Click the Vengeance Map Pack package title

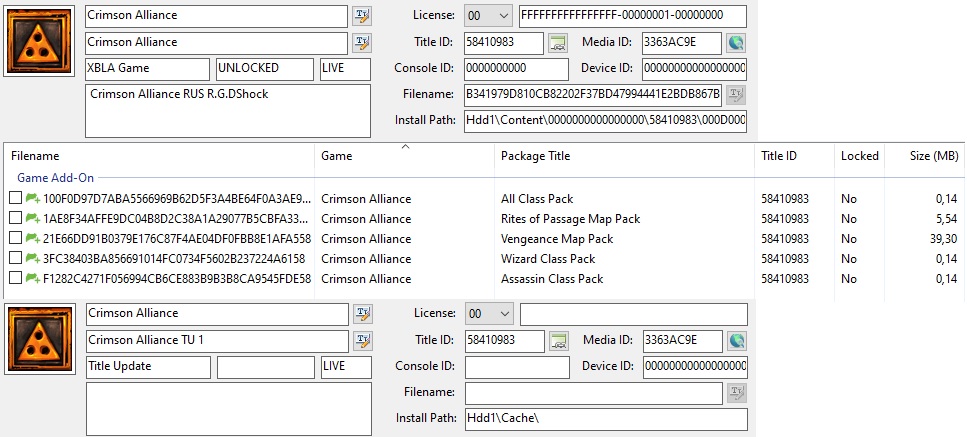coord(557,239)
